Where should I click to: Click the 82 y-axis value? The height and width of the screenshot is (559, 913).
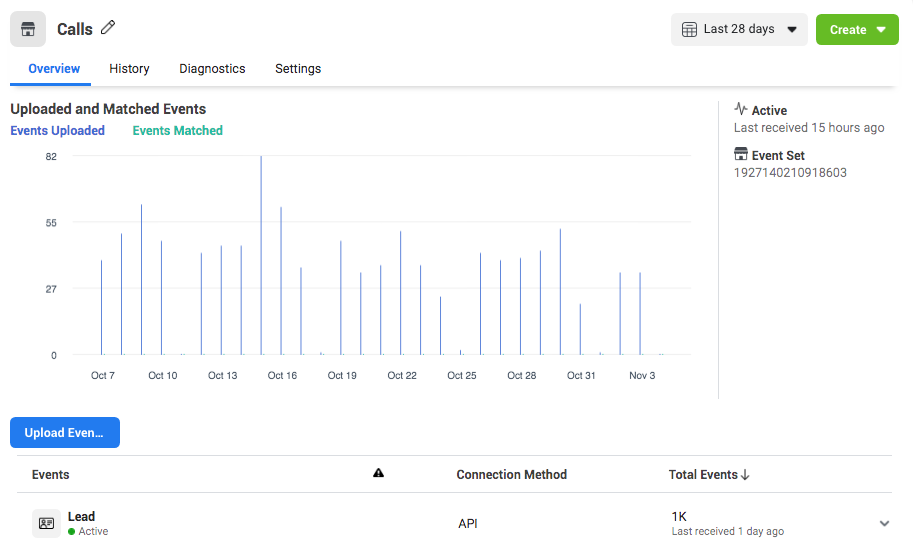pos(51,156)
